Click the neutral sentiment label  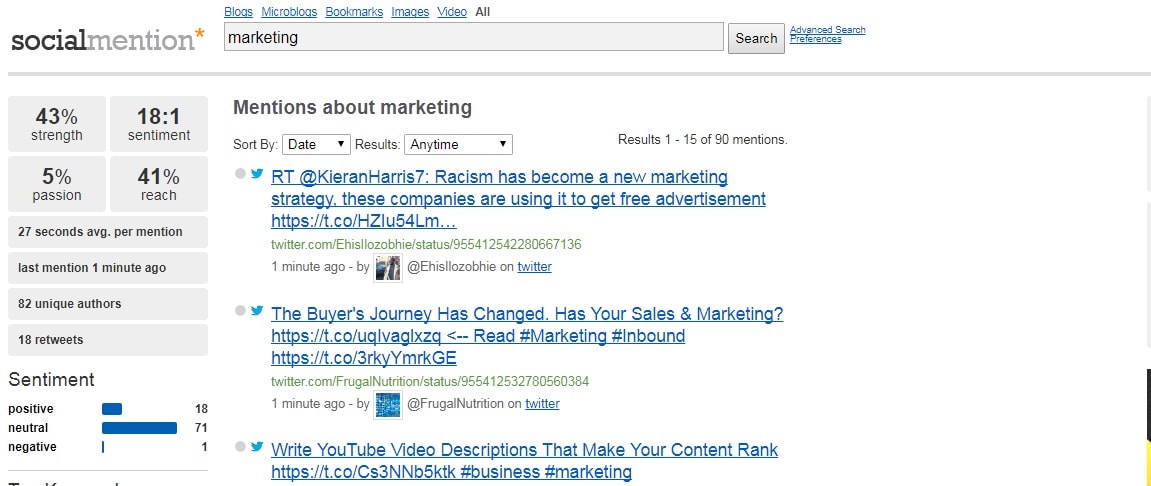(x=28, y=428)
